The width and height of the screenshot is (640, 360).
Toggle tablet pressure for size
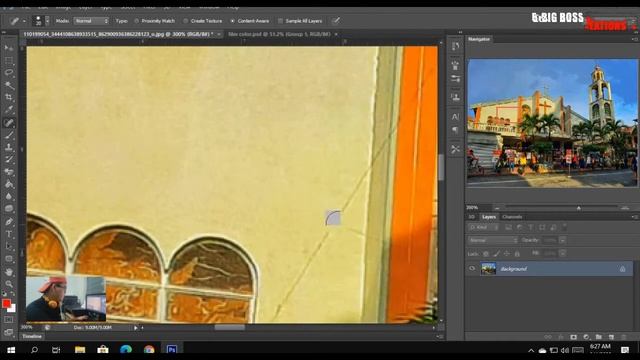[x=336, y=21]
